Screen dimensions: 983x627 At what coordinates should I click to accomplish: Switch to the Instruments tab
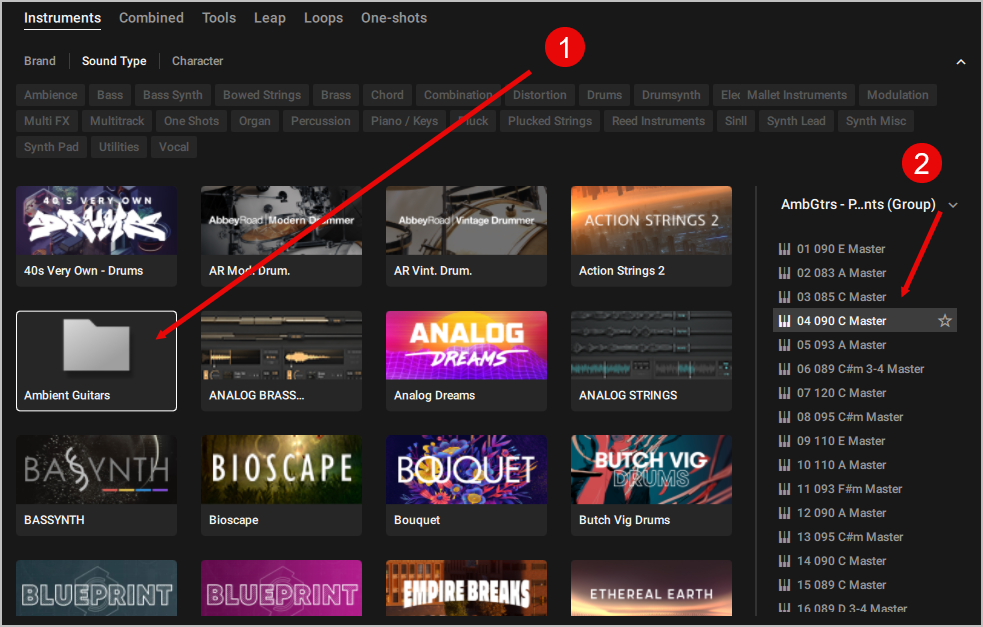63,18
